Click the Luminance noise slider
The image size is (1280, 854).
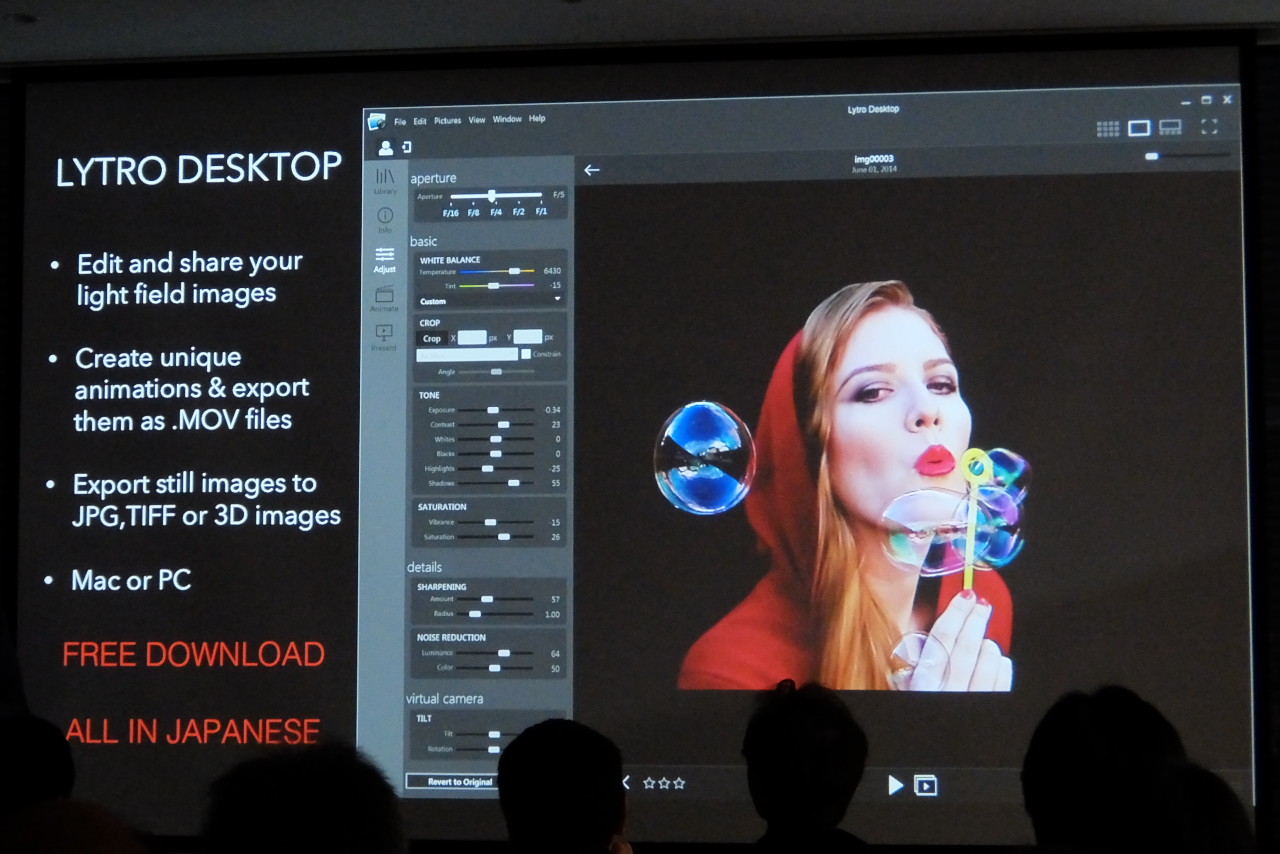click(x=495, y=653)
